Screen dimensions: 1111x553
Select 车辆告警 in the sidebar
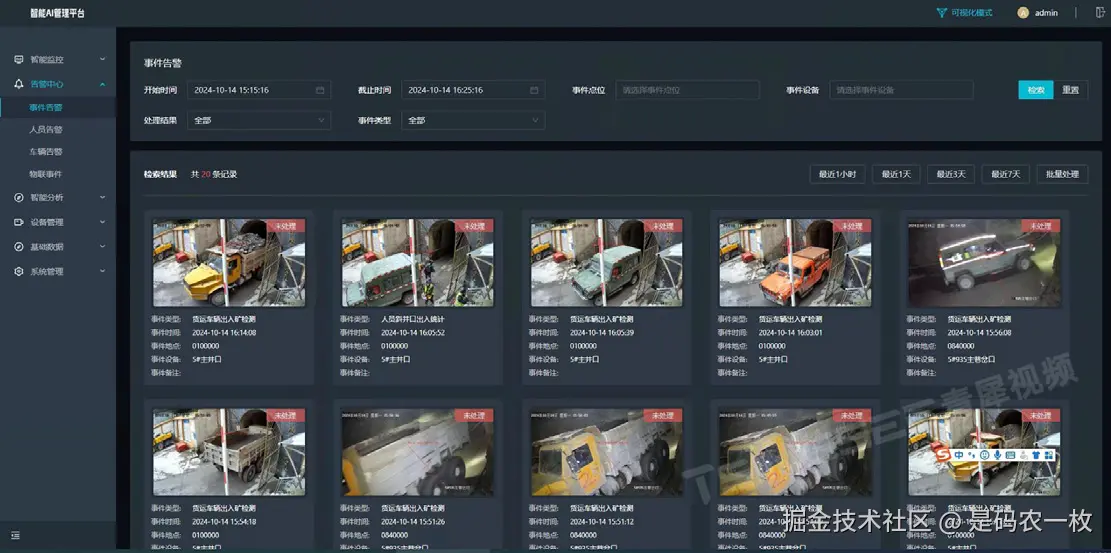coord(46,152)
